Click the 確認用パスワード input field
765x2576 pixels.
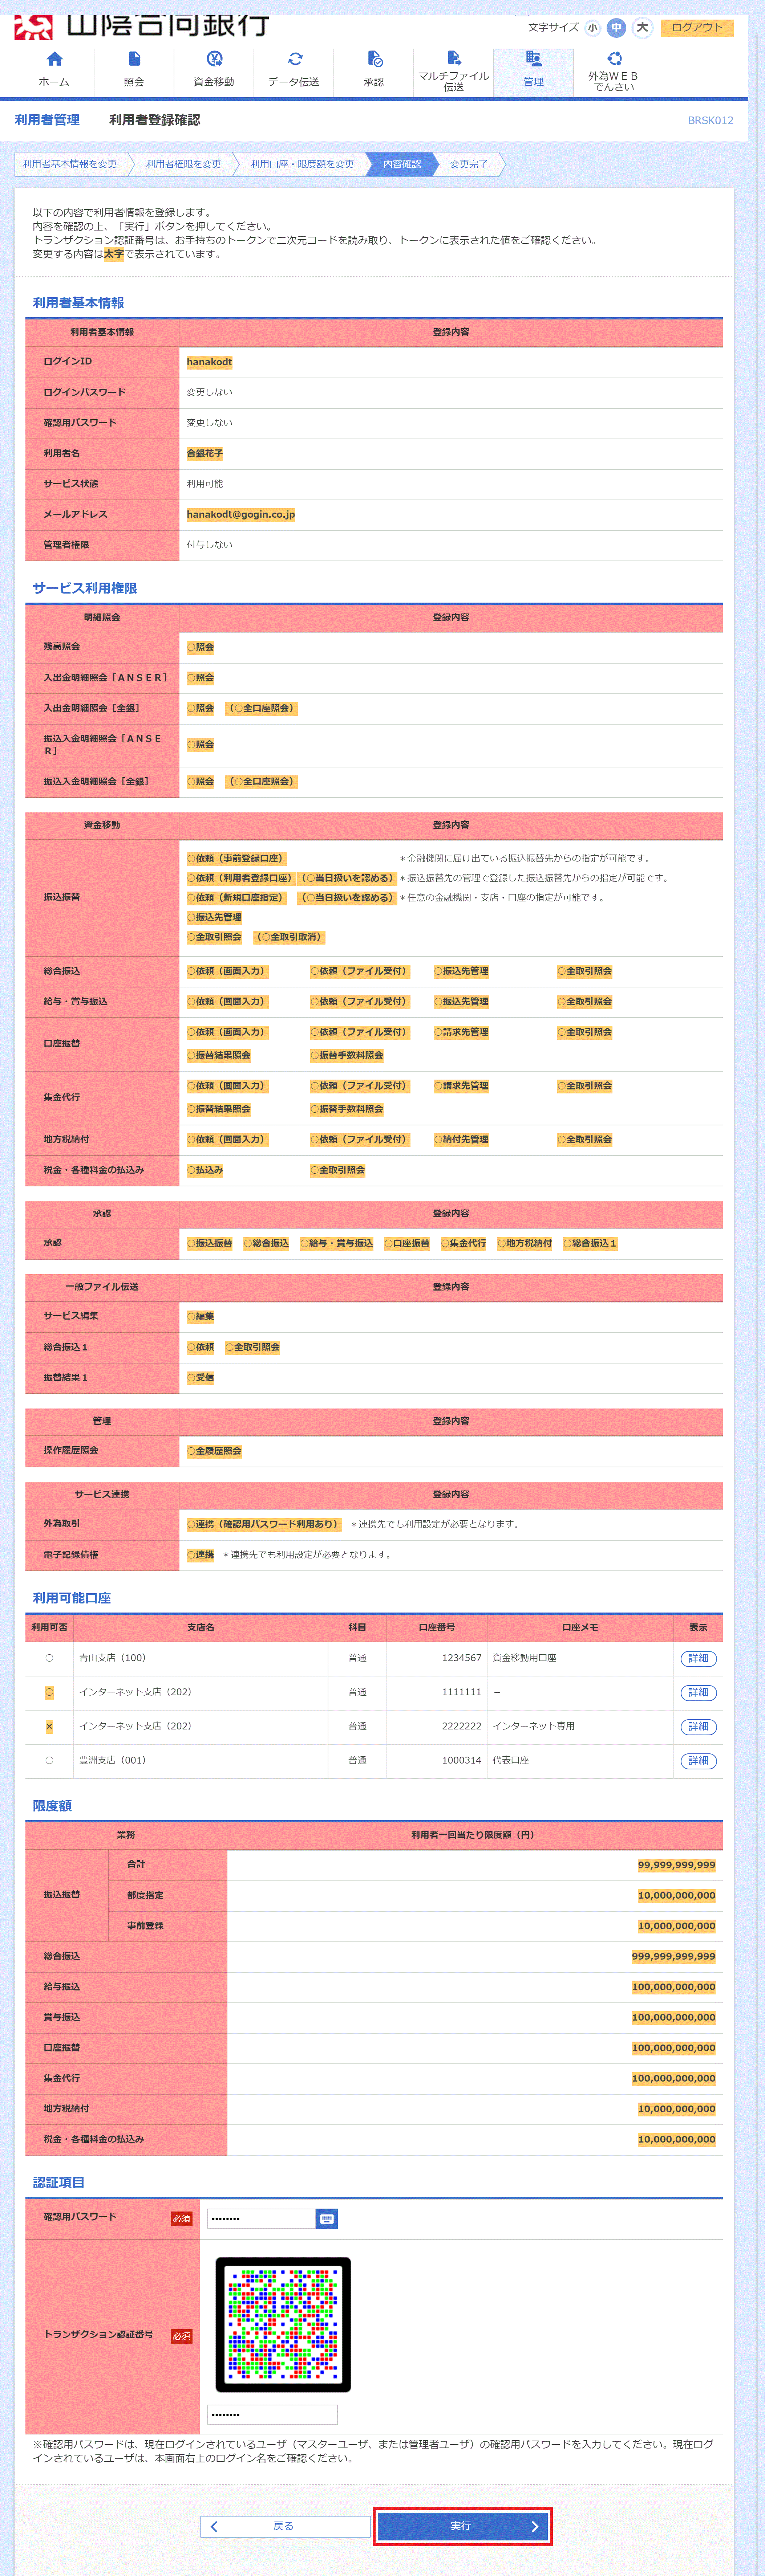[x=261, y=2219]
